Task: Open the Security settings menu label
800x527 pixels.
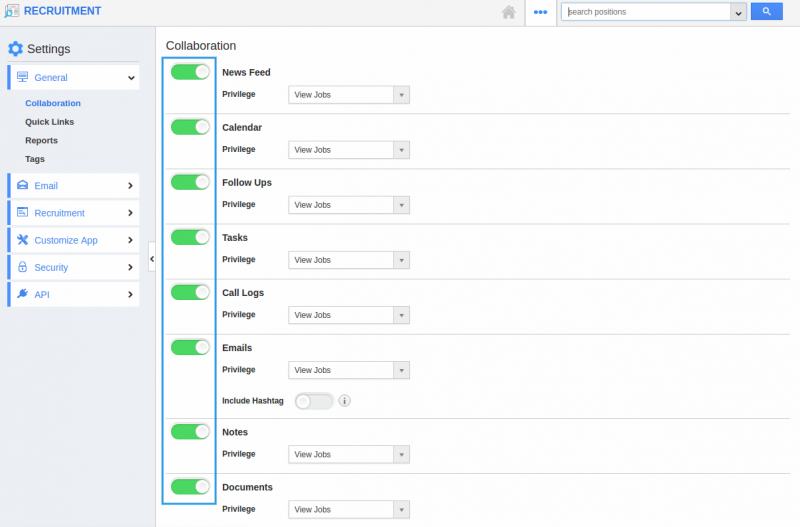Action: [x=51, y=267]
